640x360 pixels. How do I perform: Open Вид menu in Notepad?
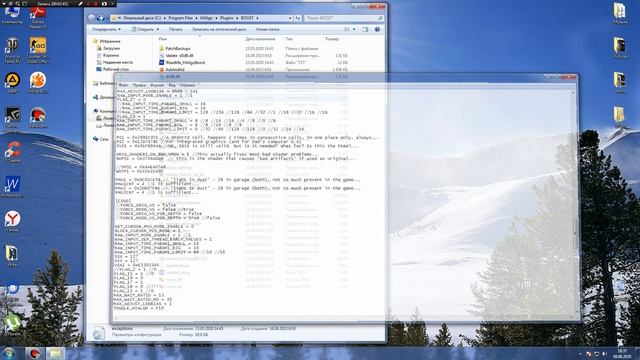coord(172,85)
